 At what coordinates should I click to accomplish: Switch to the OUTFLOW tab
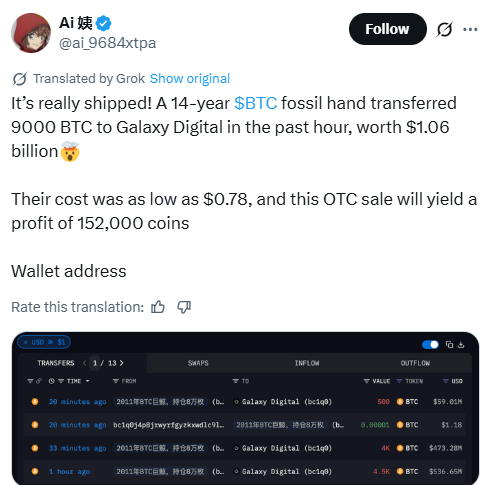415,363
